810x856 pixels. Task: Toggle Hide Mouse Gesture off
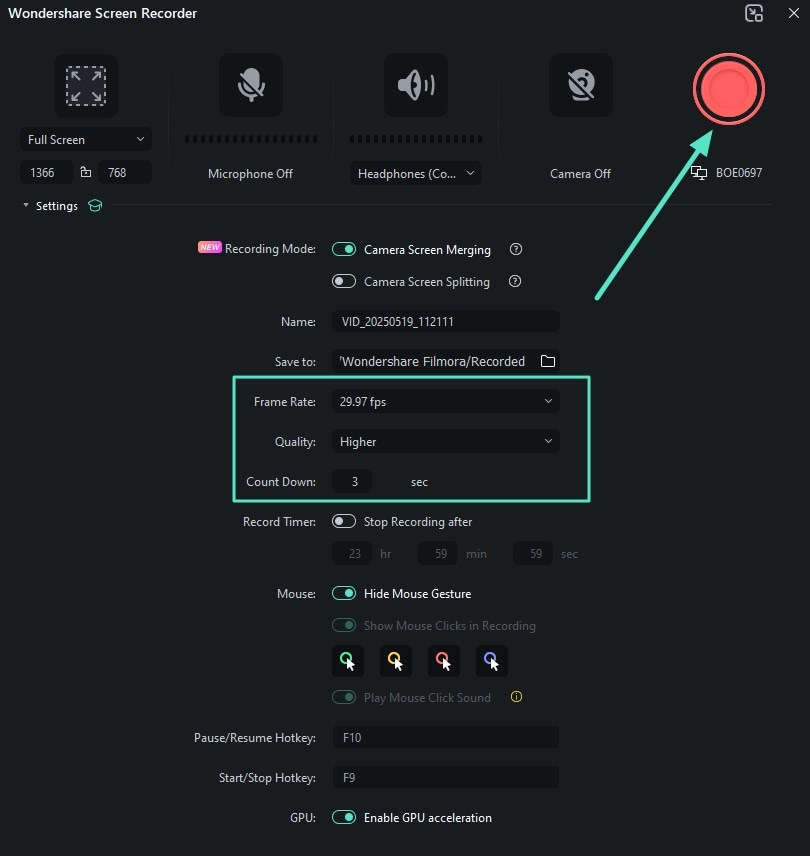tap(344, 593)
